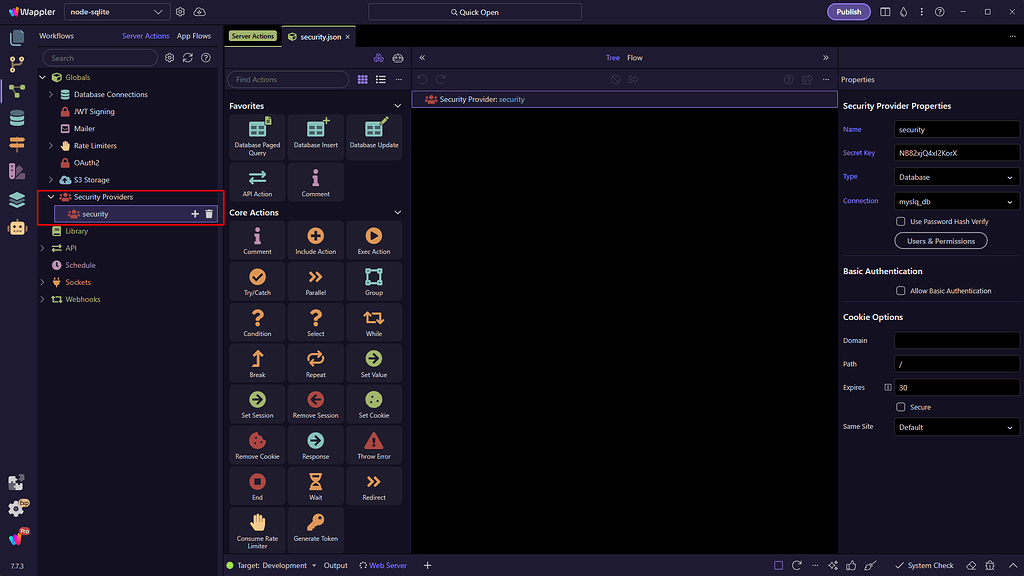The image size is (1024, 576).
Task: Click the Publish button
Action: 848,12
